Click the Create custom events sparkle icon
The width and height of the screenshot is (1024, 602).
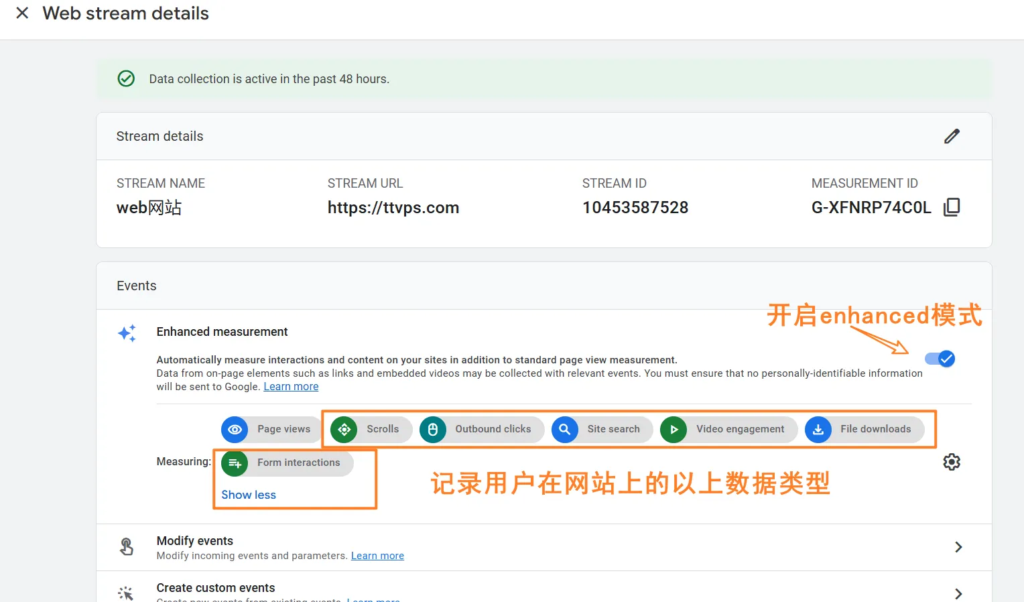(125, 593)
